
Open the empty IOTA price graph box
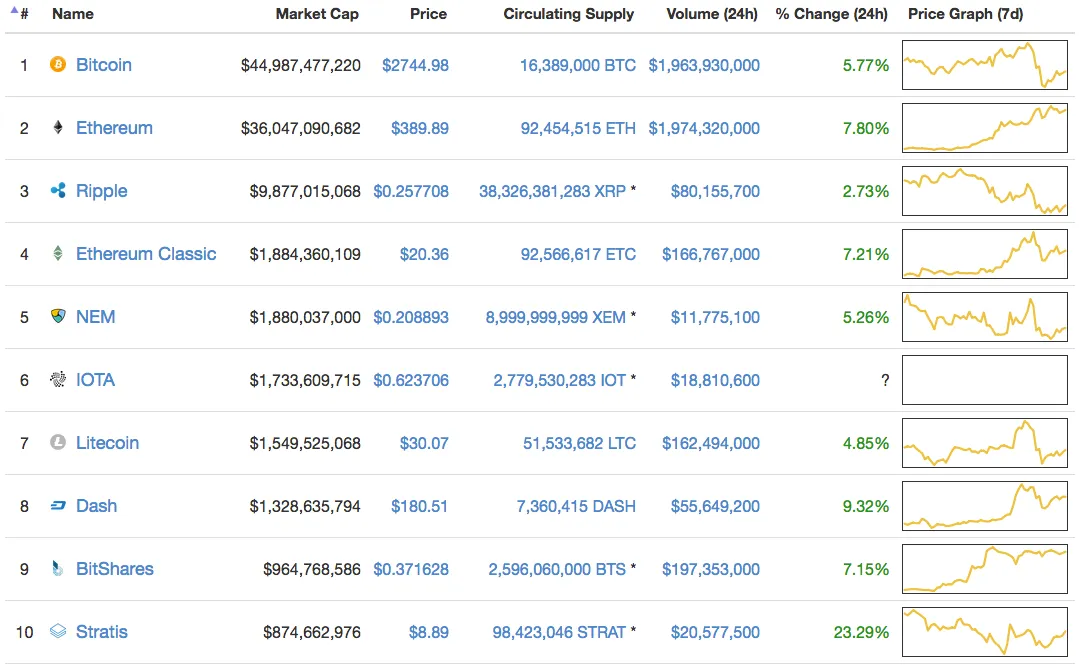pyautogui.click(x=985, y=380)
